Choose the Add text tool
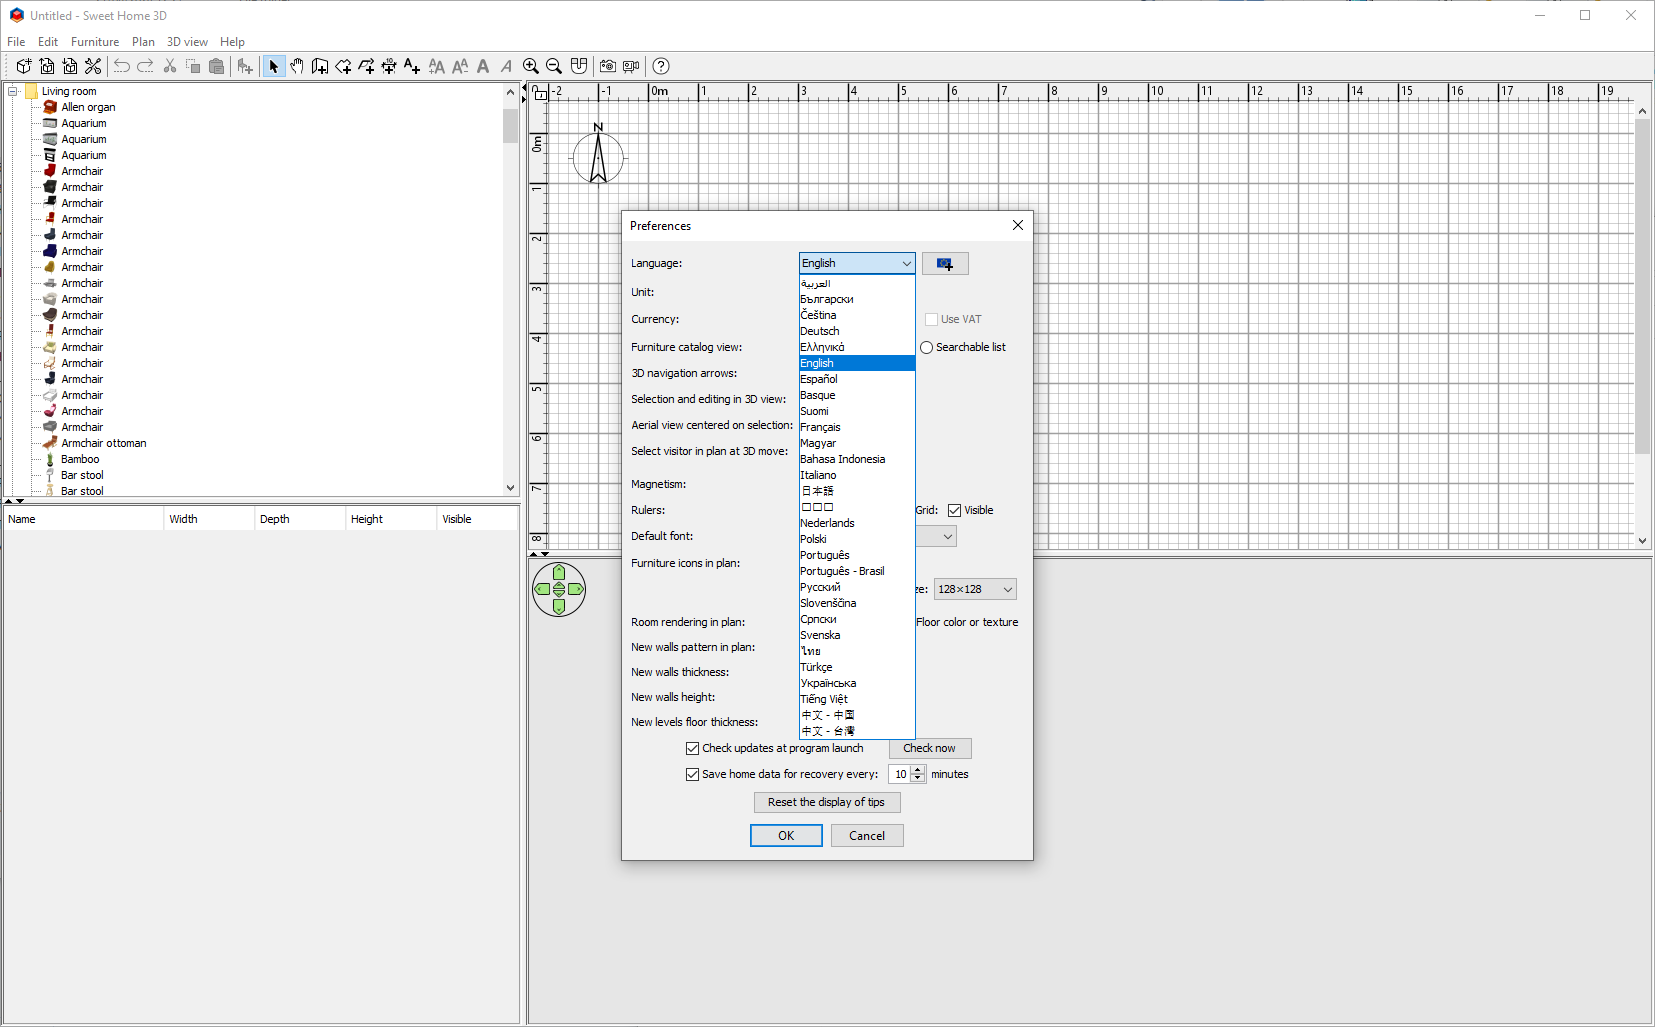 click(412, 66)
